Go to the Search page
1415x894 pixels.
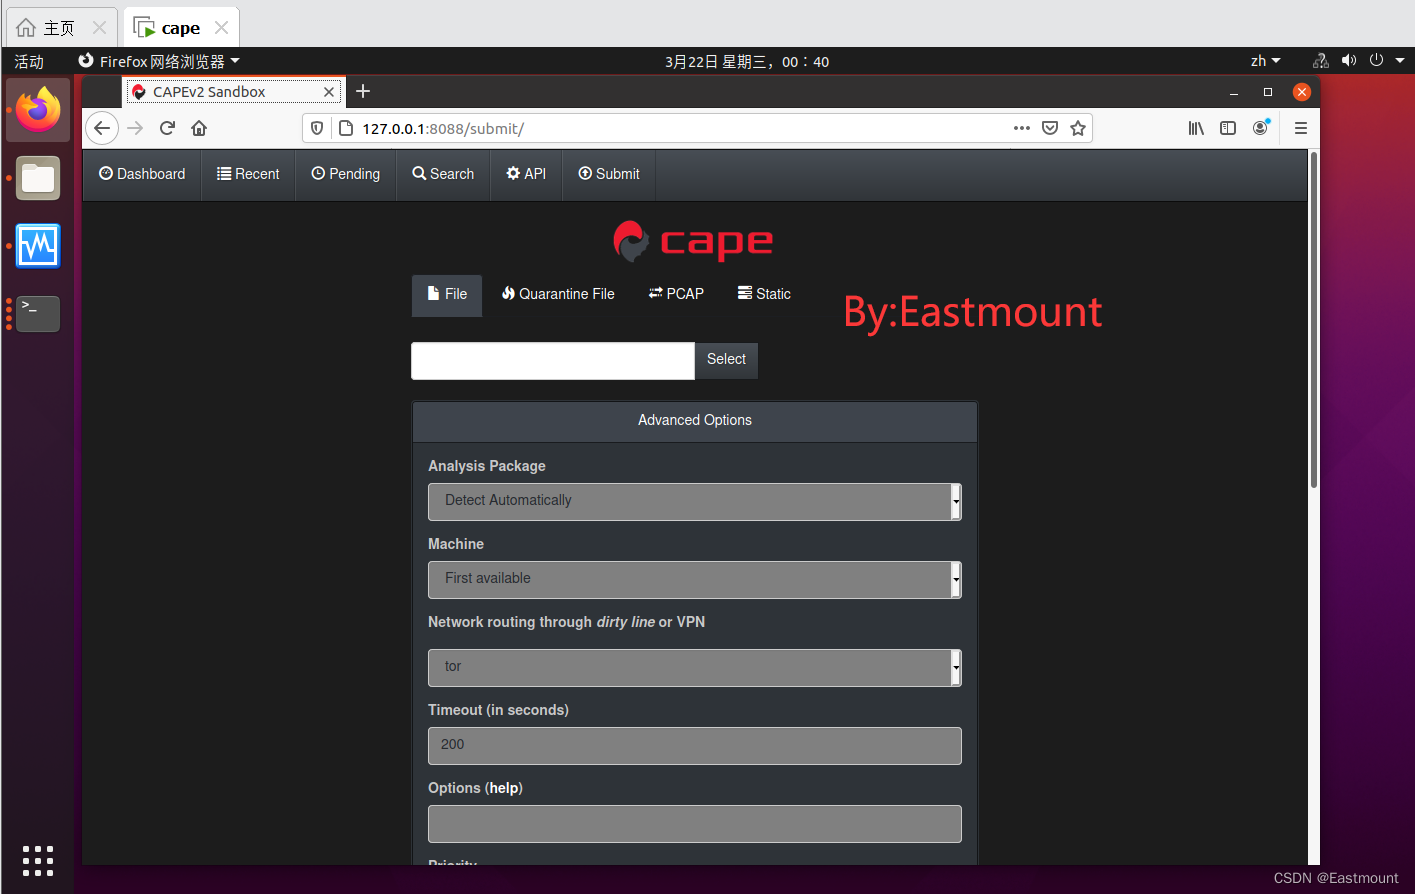click(443, 174)
